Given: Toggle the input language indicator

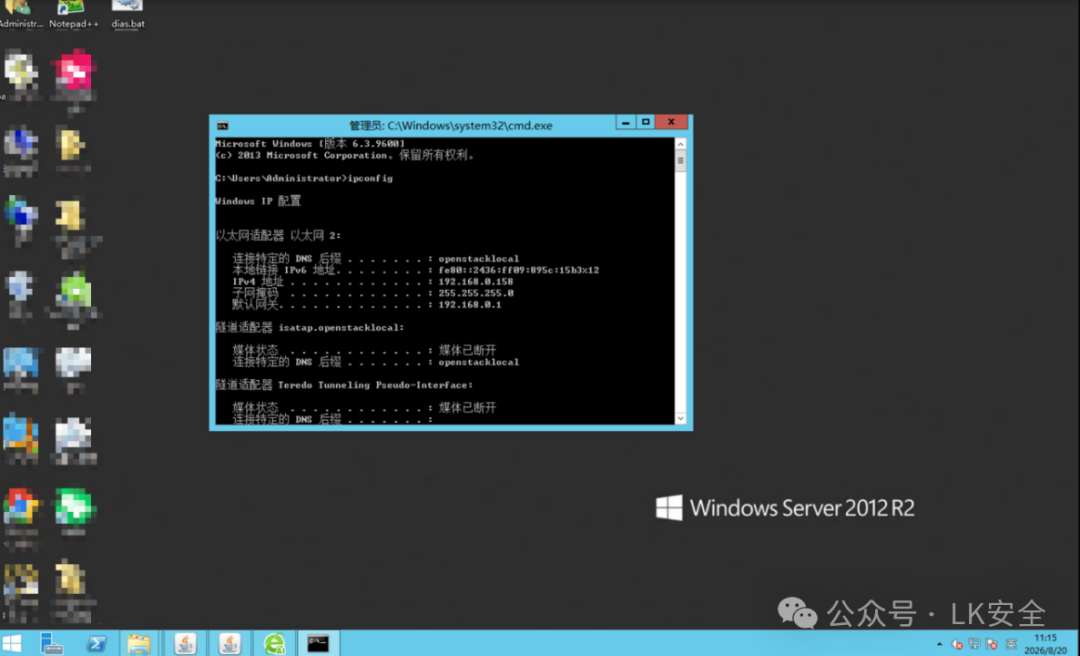Looking at the screenshot, I should [x=1010, y=644].
